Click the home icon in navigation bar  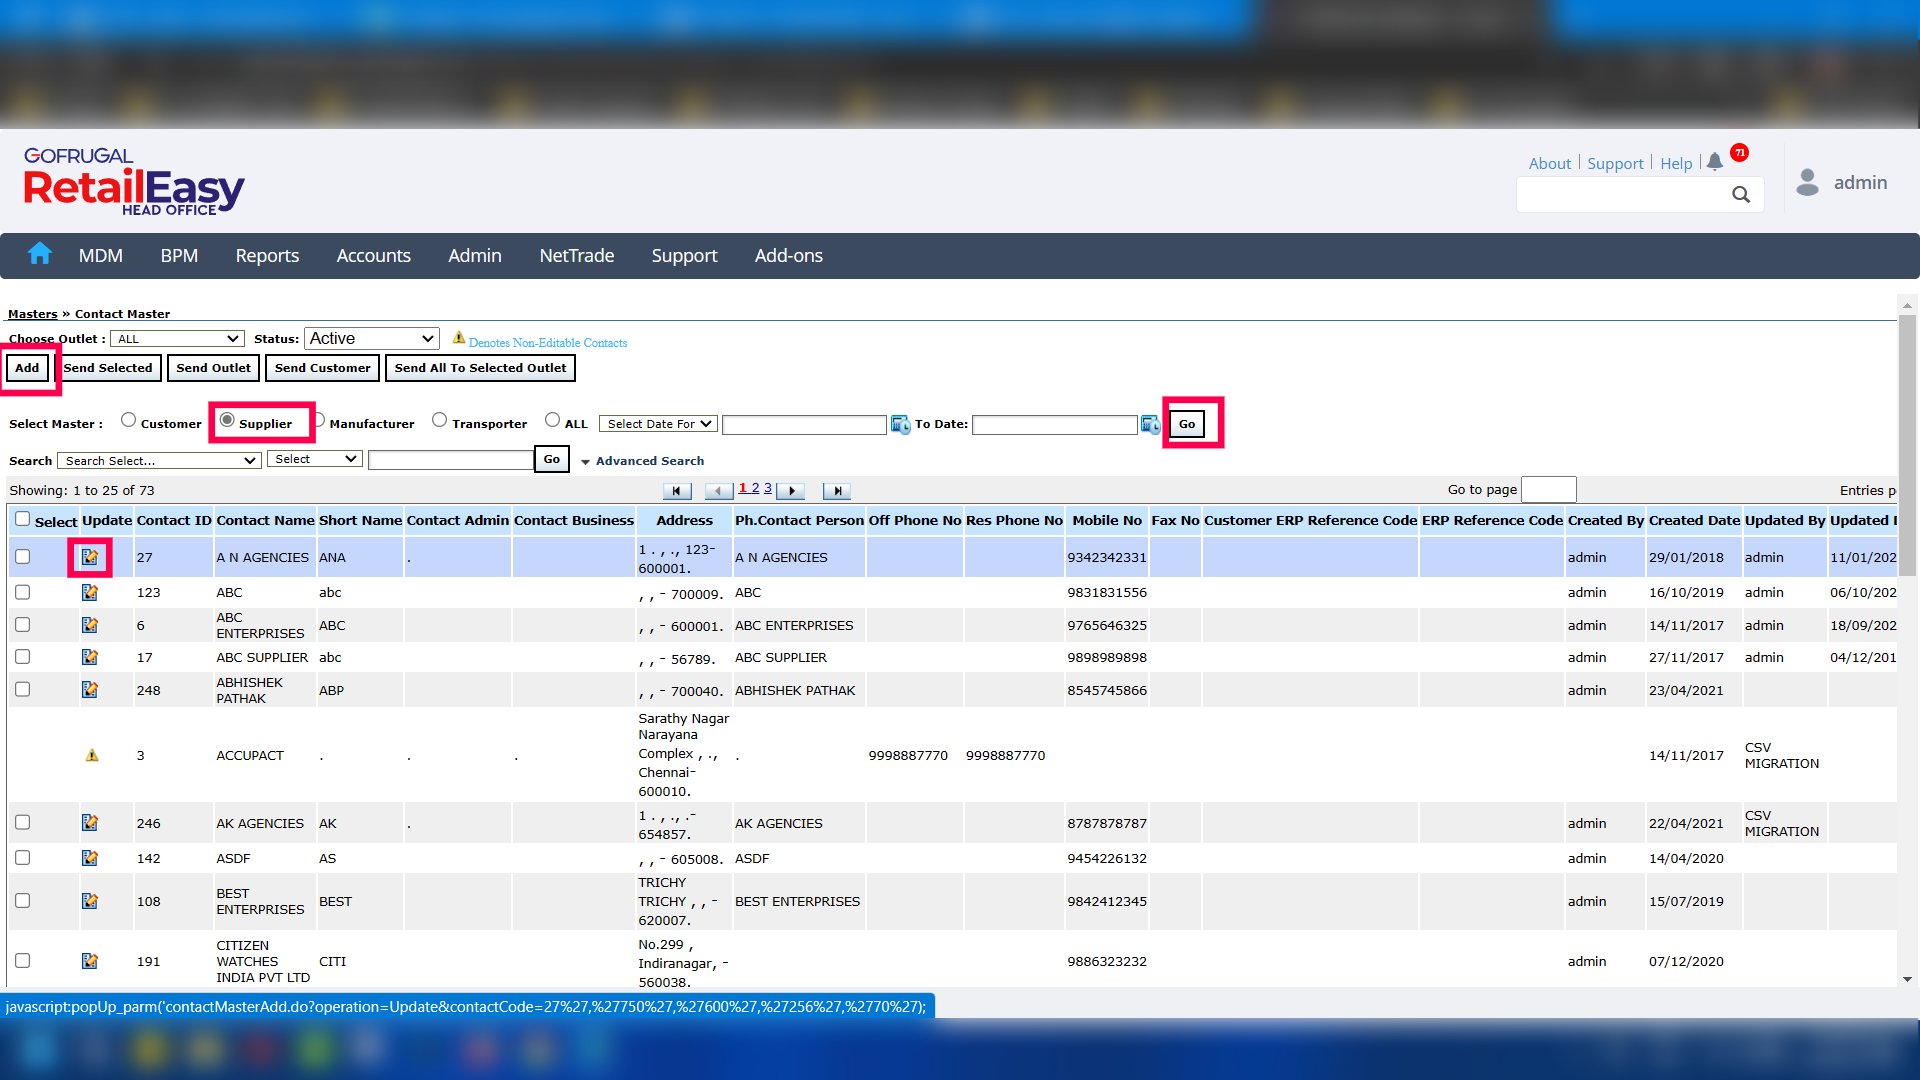[x=40, y=254]
